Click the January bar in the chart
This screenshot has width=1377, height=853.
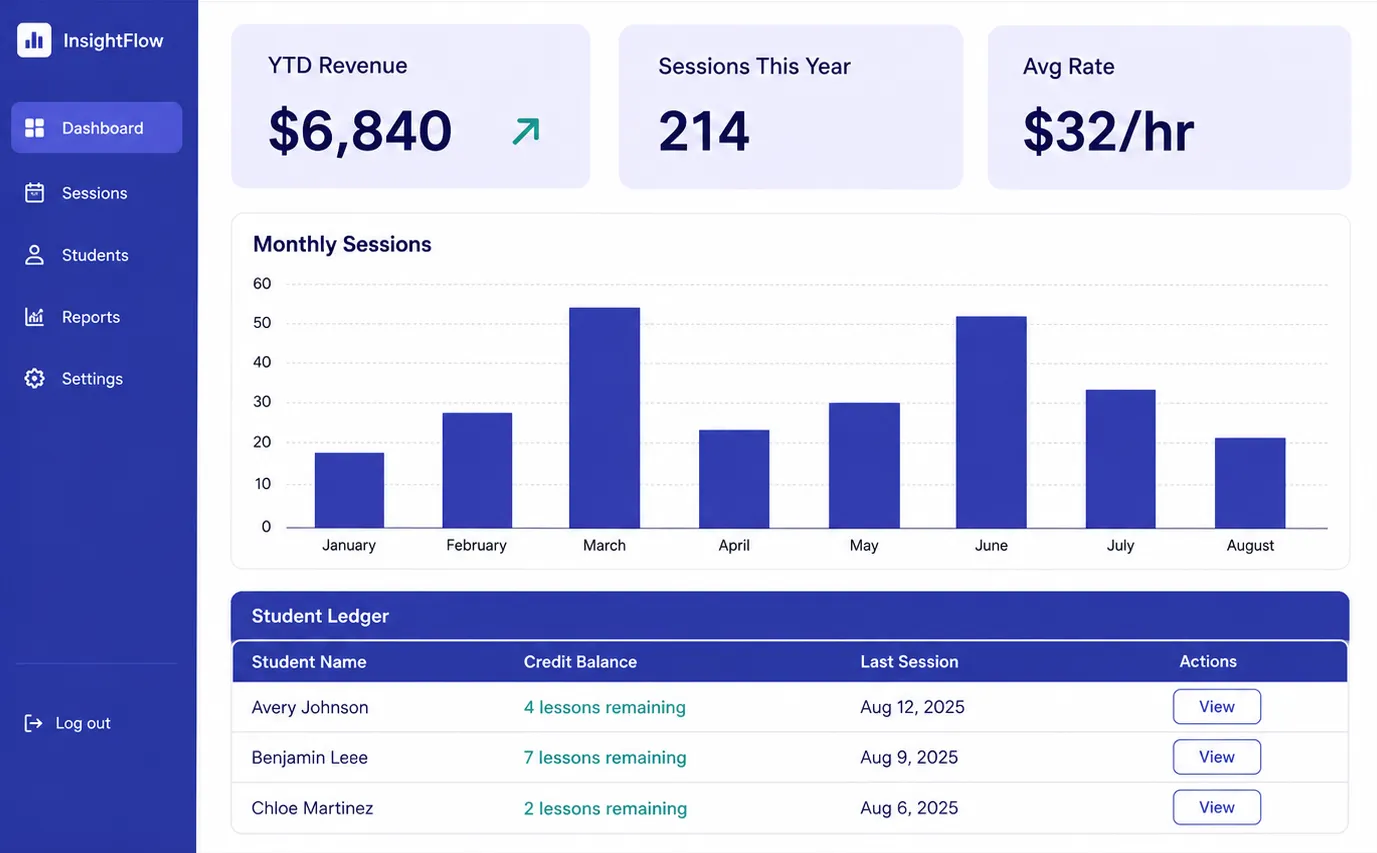click(x=349, y=490)
